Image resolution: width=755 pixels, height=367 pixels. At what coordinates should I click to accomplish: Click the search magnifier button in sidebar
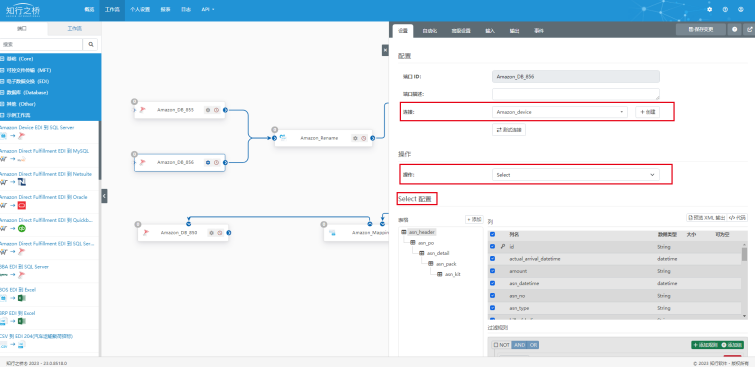tap(91, 44)
